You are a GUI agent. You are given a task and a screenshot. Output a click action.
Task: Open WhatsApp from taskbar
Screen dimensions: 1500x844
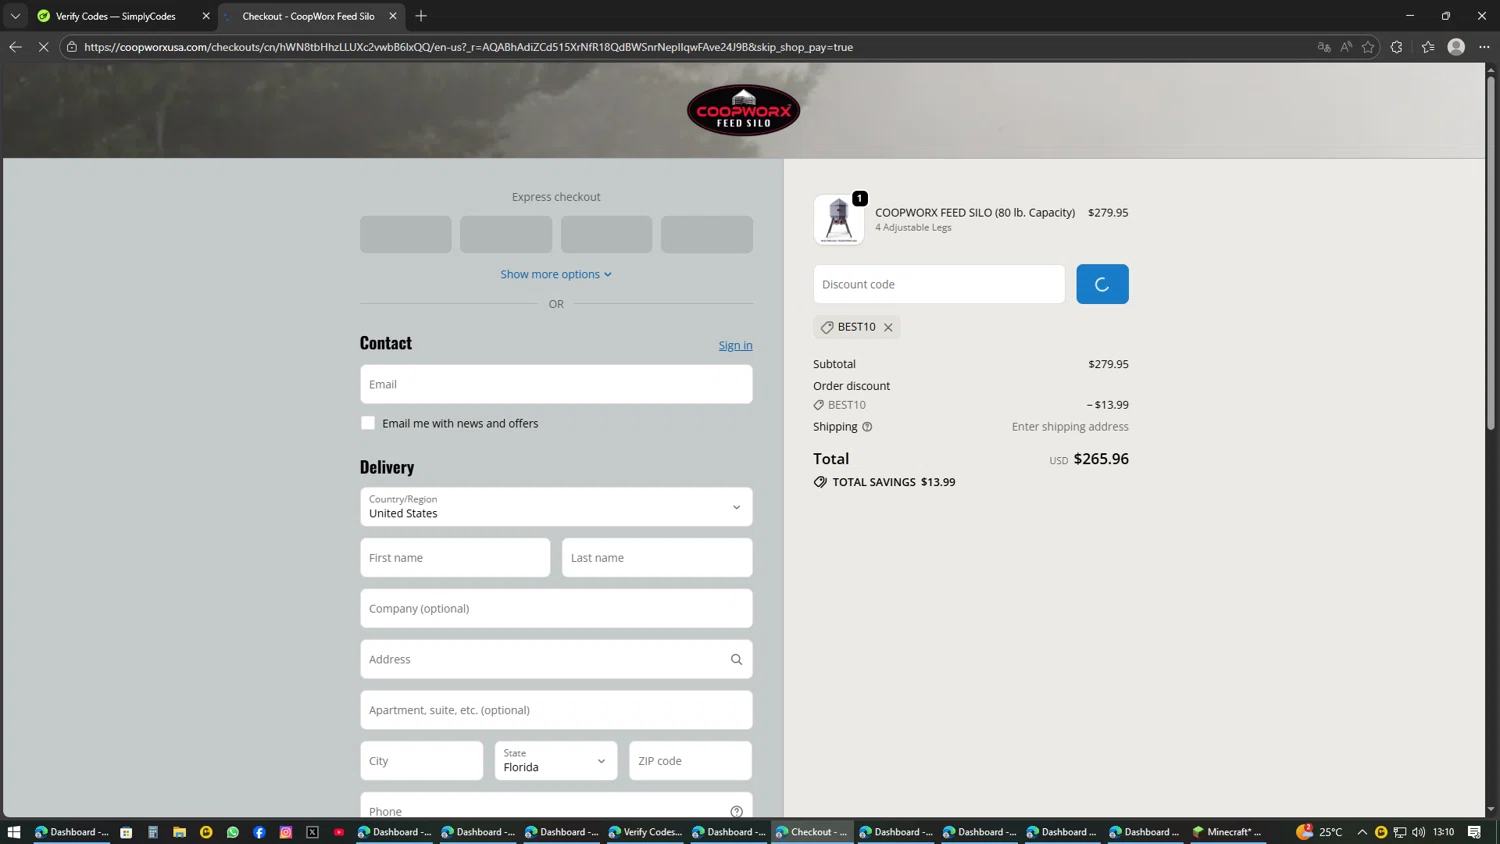point(233,832)
